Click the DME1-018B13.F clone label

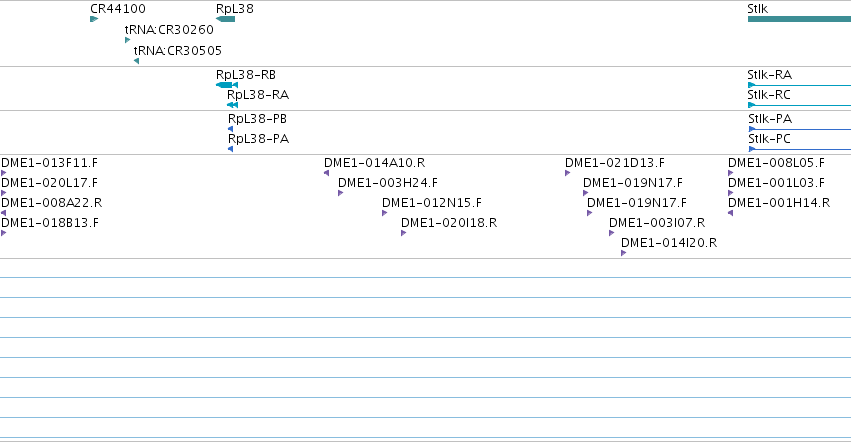coord(50,223)
